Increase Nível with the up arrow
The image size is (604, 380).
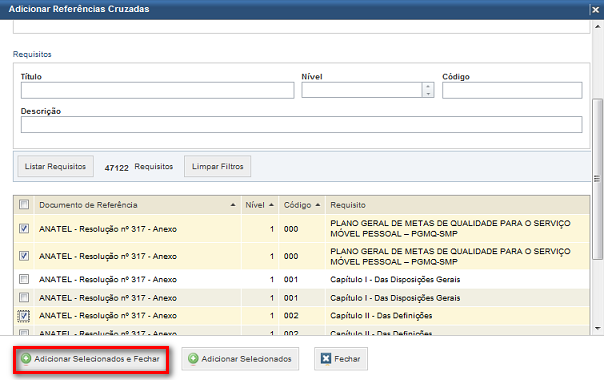click(428, 86)
